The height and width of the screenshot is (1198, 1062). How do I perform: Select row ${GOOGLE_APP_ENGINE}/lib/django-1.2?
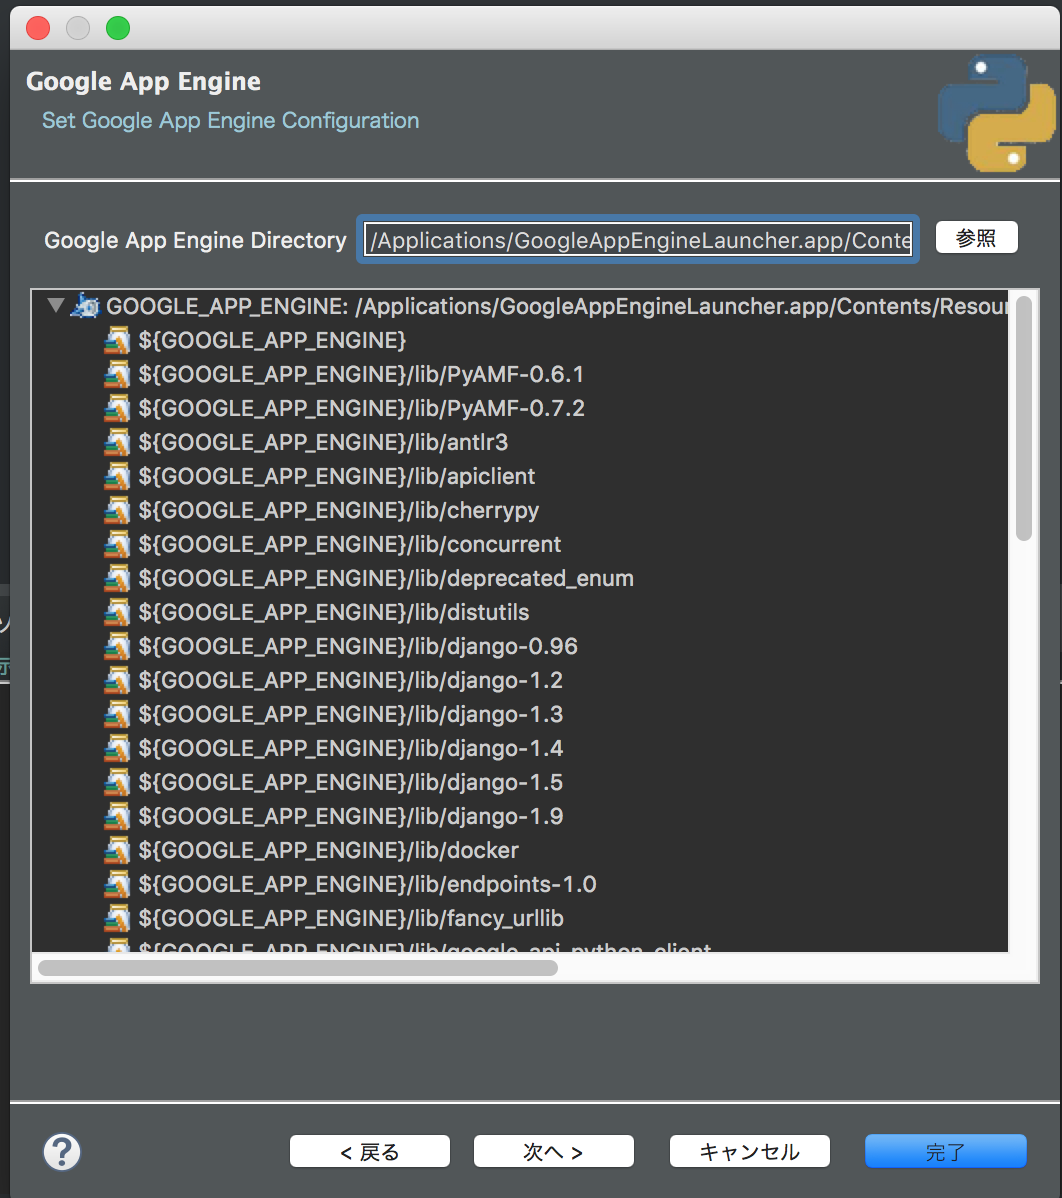click(x=351, y=680)
